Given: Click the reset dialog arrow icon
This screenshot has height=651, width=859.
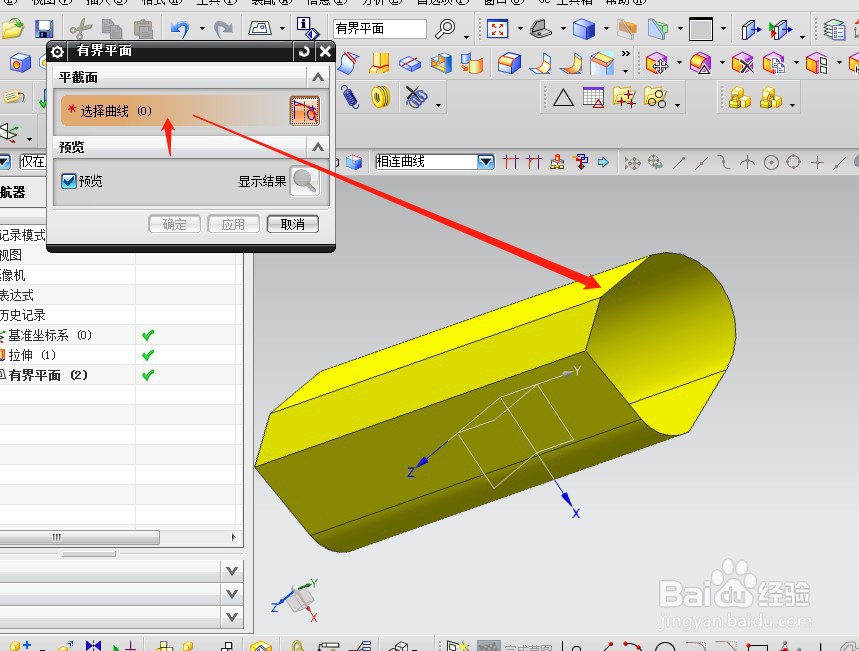Looking at the screenshot, I should tap(303, 52).
